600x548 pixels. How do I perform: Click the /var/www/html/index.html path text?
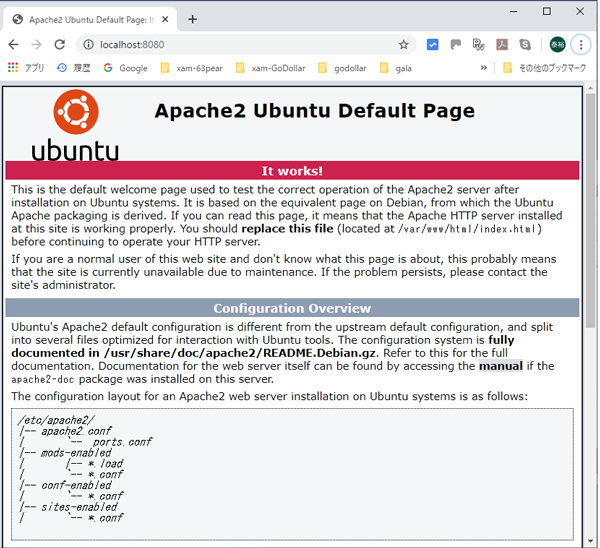tap(468, 229)
